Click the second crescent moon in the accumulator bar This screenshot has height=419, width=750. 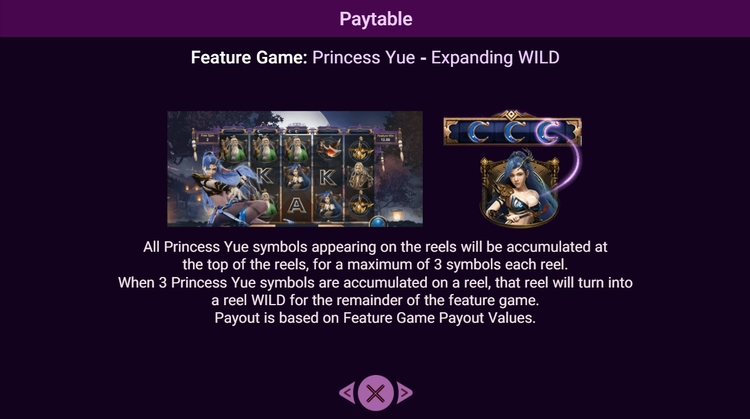coord(515,132)
